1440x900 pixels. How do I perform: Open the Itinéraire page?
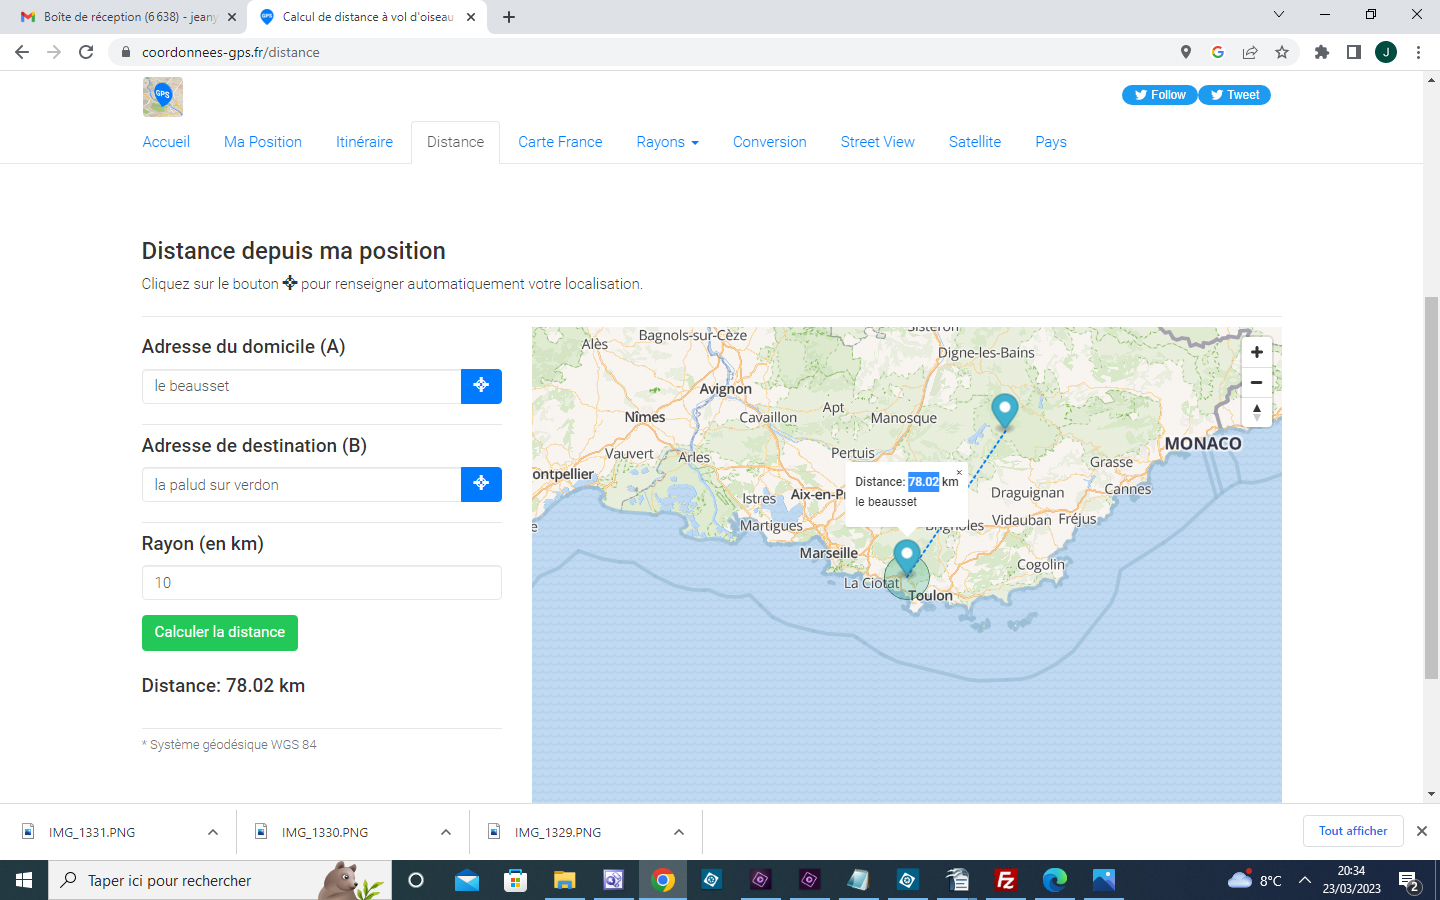coord(364,142)
